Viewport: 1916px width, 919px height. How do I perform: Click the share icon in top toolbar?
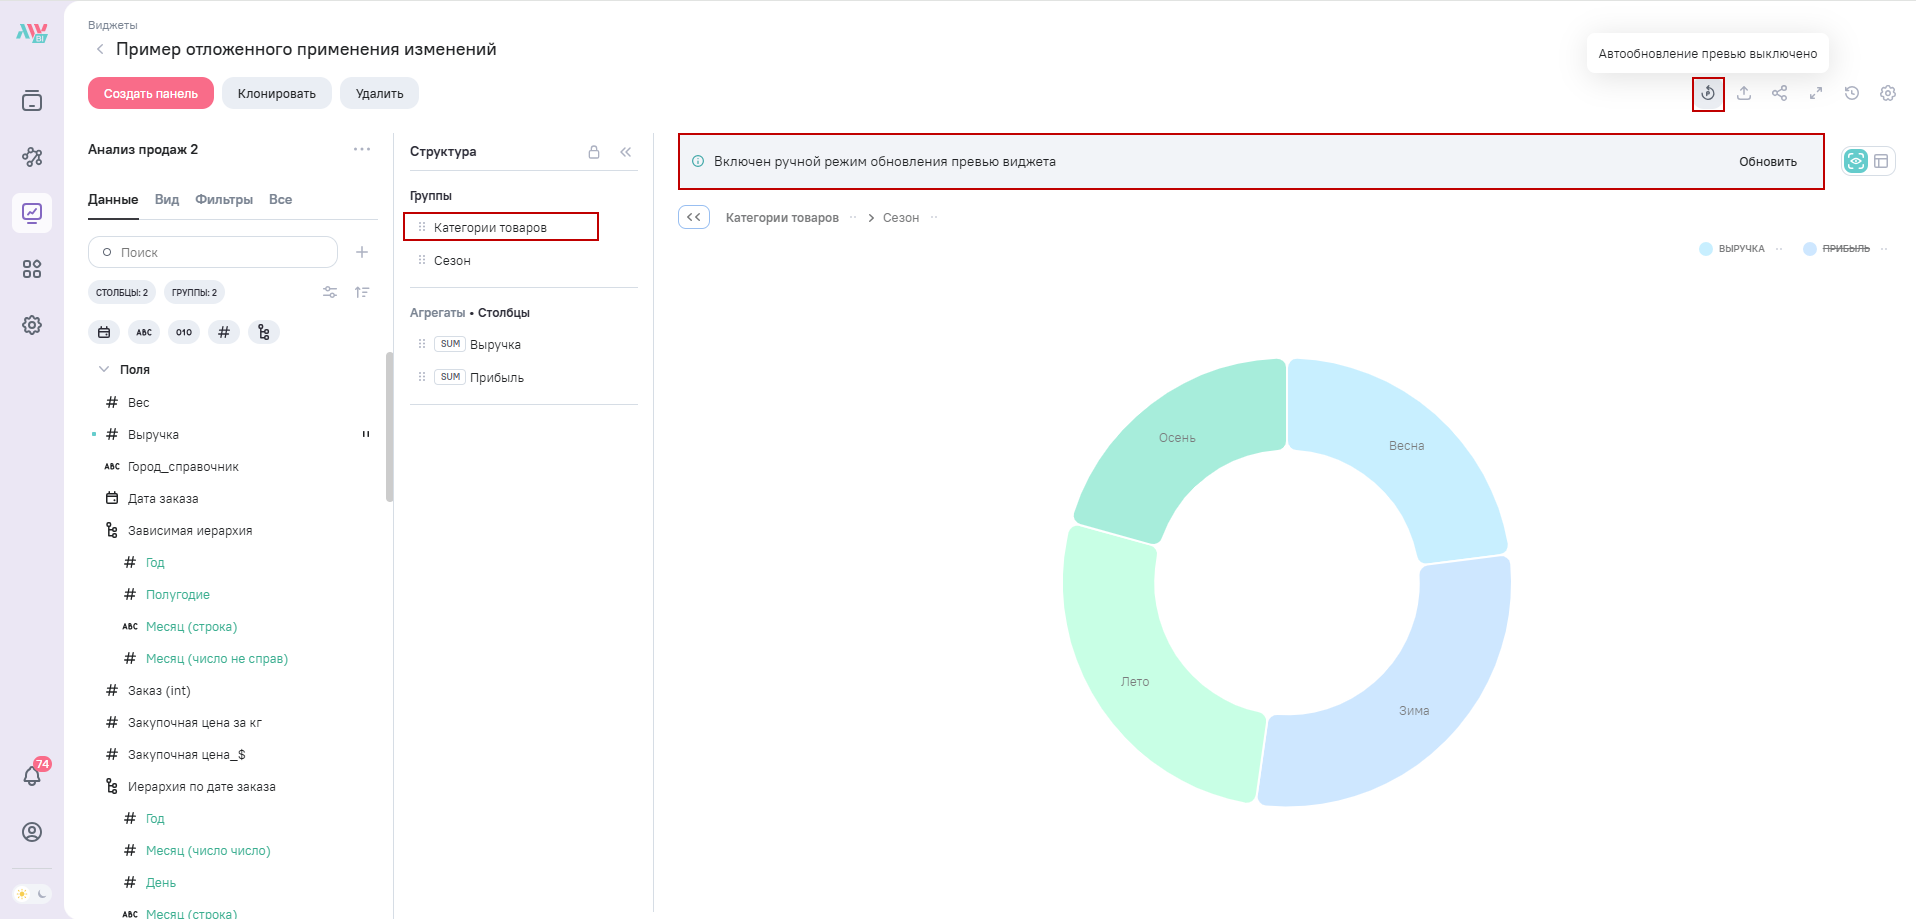coord(1780,93)
